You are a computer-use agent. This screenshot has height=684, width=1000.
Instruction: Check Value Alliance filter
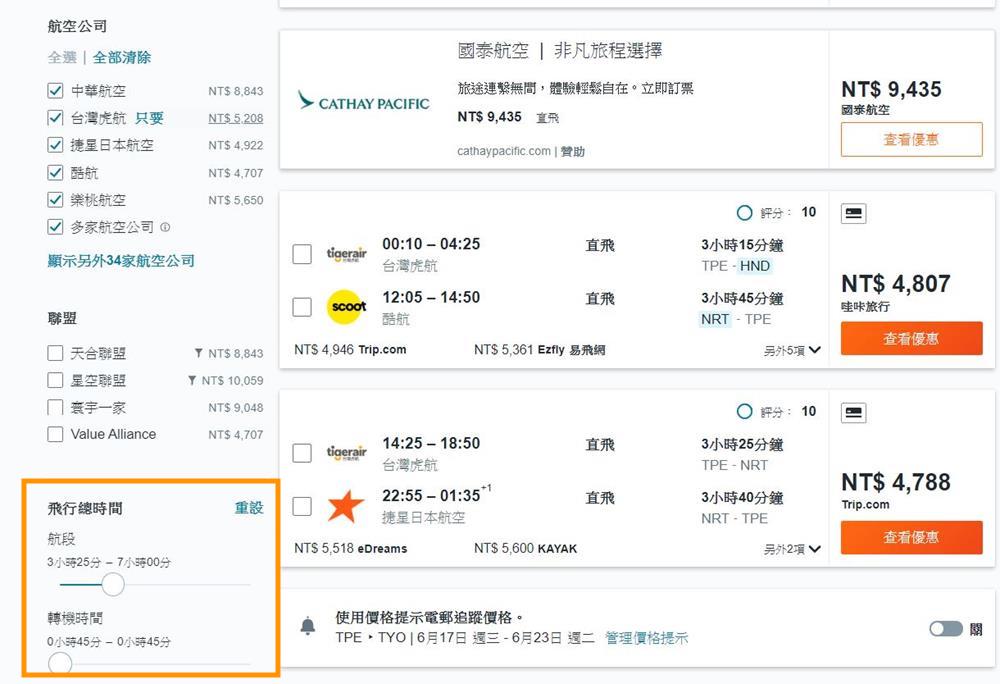point(55,434)
